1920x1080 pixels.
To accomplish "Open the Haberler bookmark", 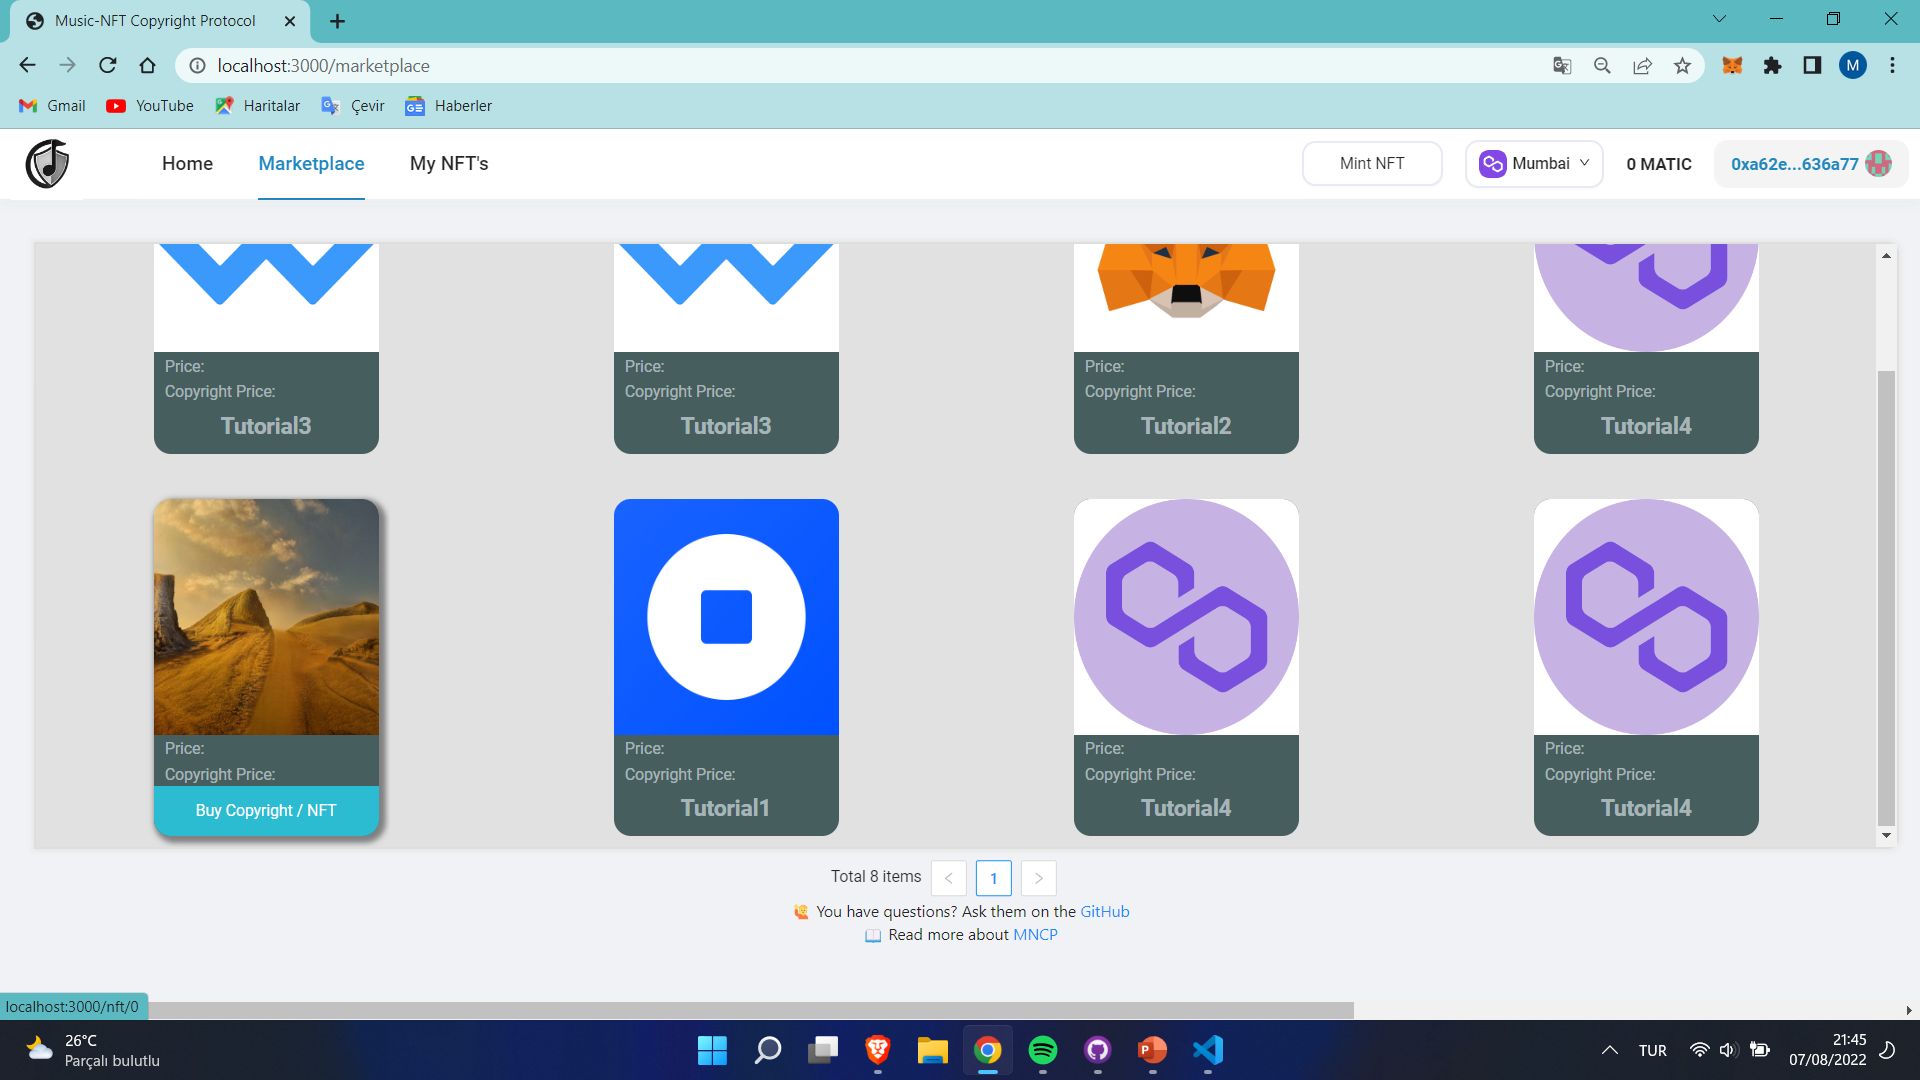I will click(x=448, y=105).
